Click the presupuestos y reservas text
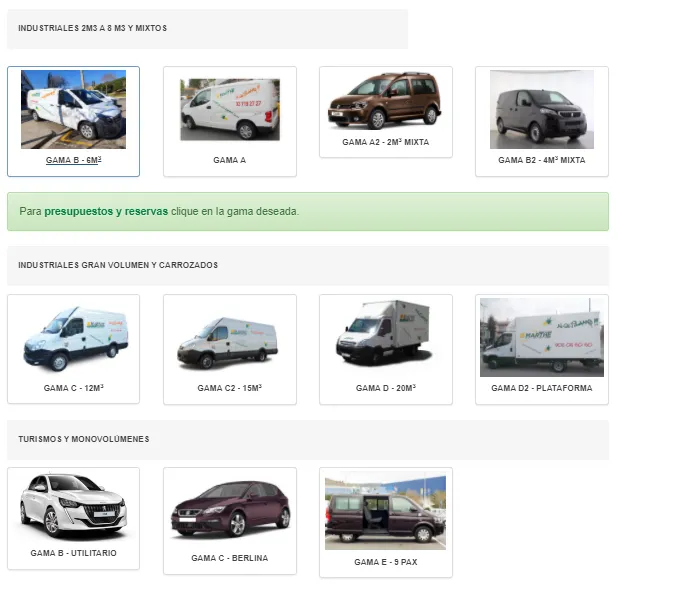This screenshot has width=673, height=598. [106, 211]
